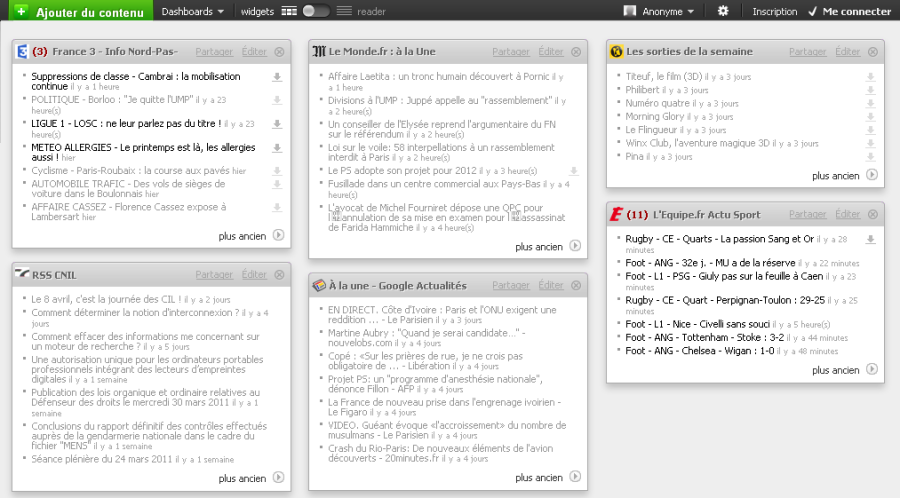Close the France 3 Info Nord-Pas widget
Screen dimensions: 900x498
tap(280, 52)
